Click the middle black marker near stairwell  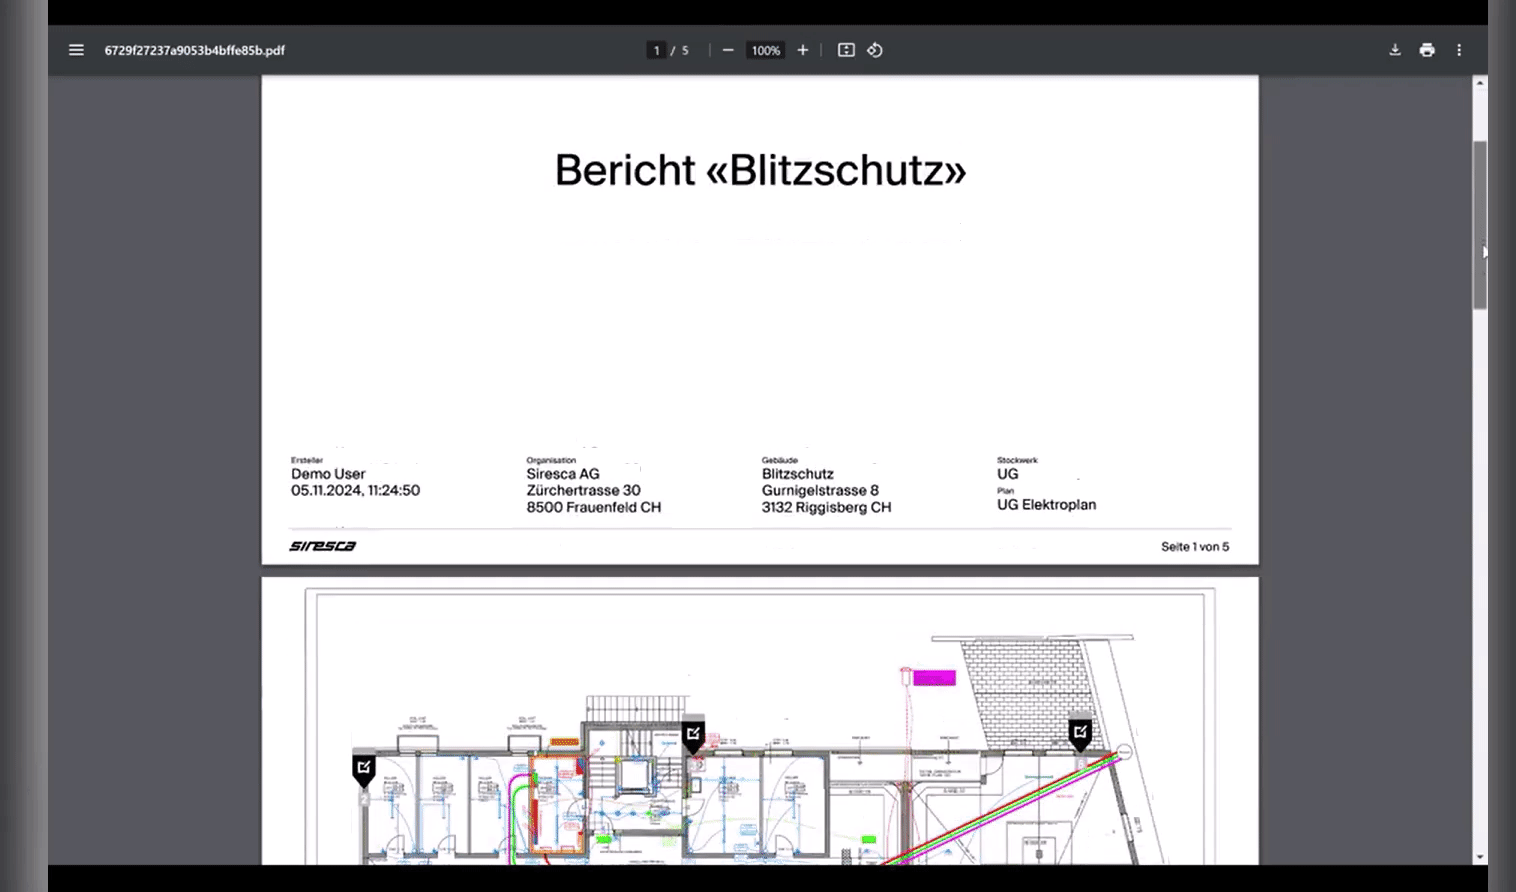click(x=693, y=736)
